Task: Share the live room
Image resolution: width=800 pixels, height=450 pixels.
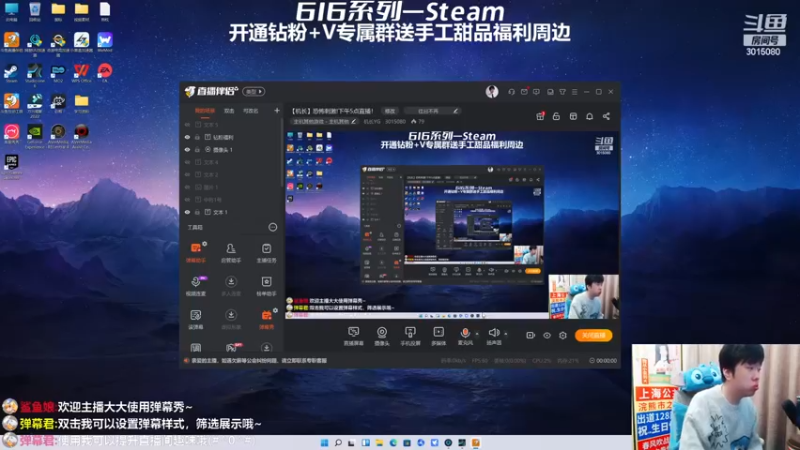Action: coord(606,116)
